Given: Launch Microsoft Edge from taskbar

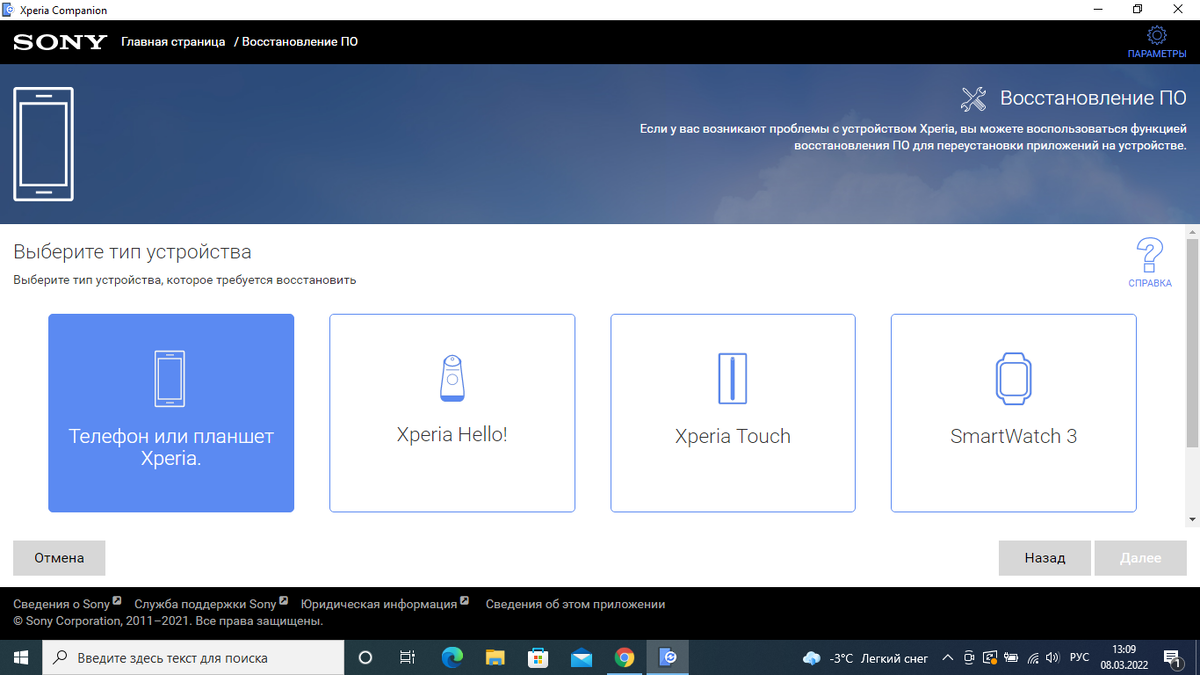Looking at the screenshot, I should pos(453,658).
